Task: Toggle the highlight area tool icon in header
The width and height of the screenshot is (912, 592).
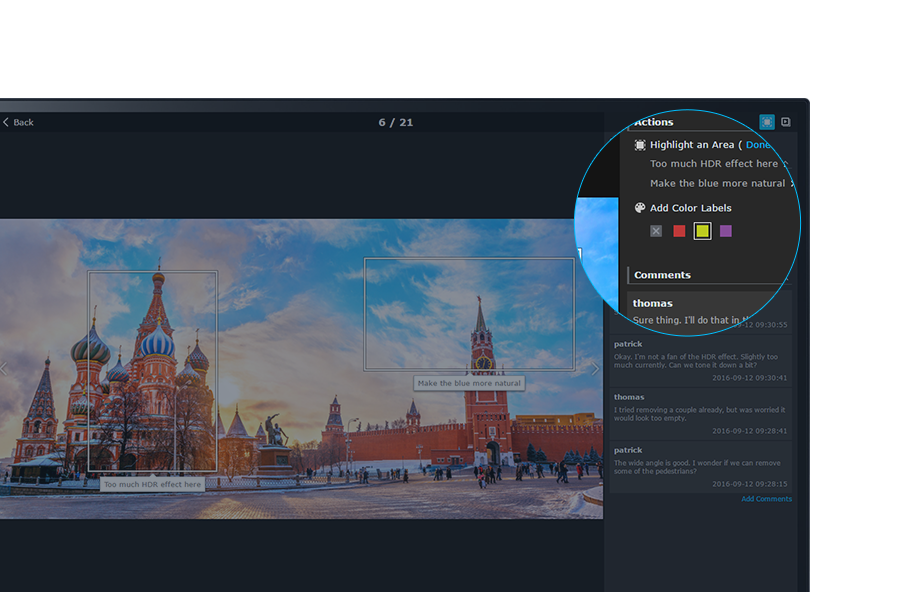Action: (767, 122)
